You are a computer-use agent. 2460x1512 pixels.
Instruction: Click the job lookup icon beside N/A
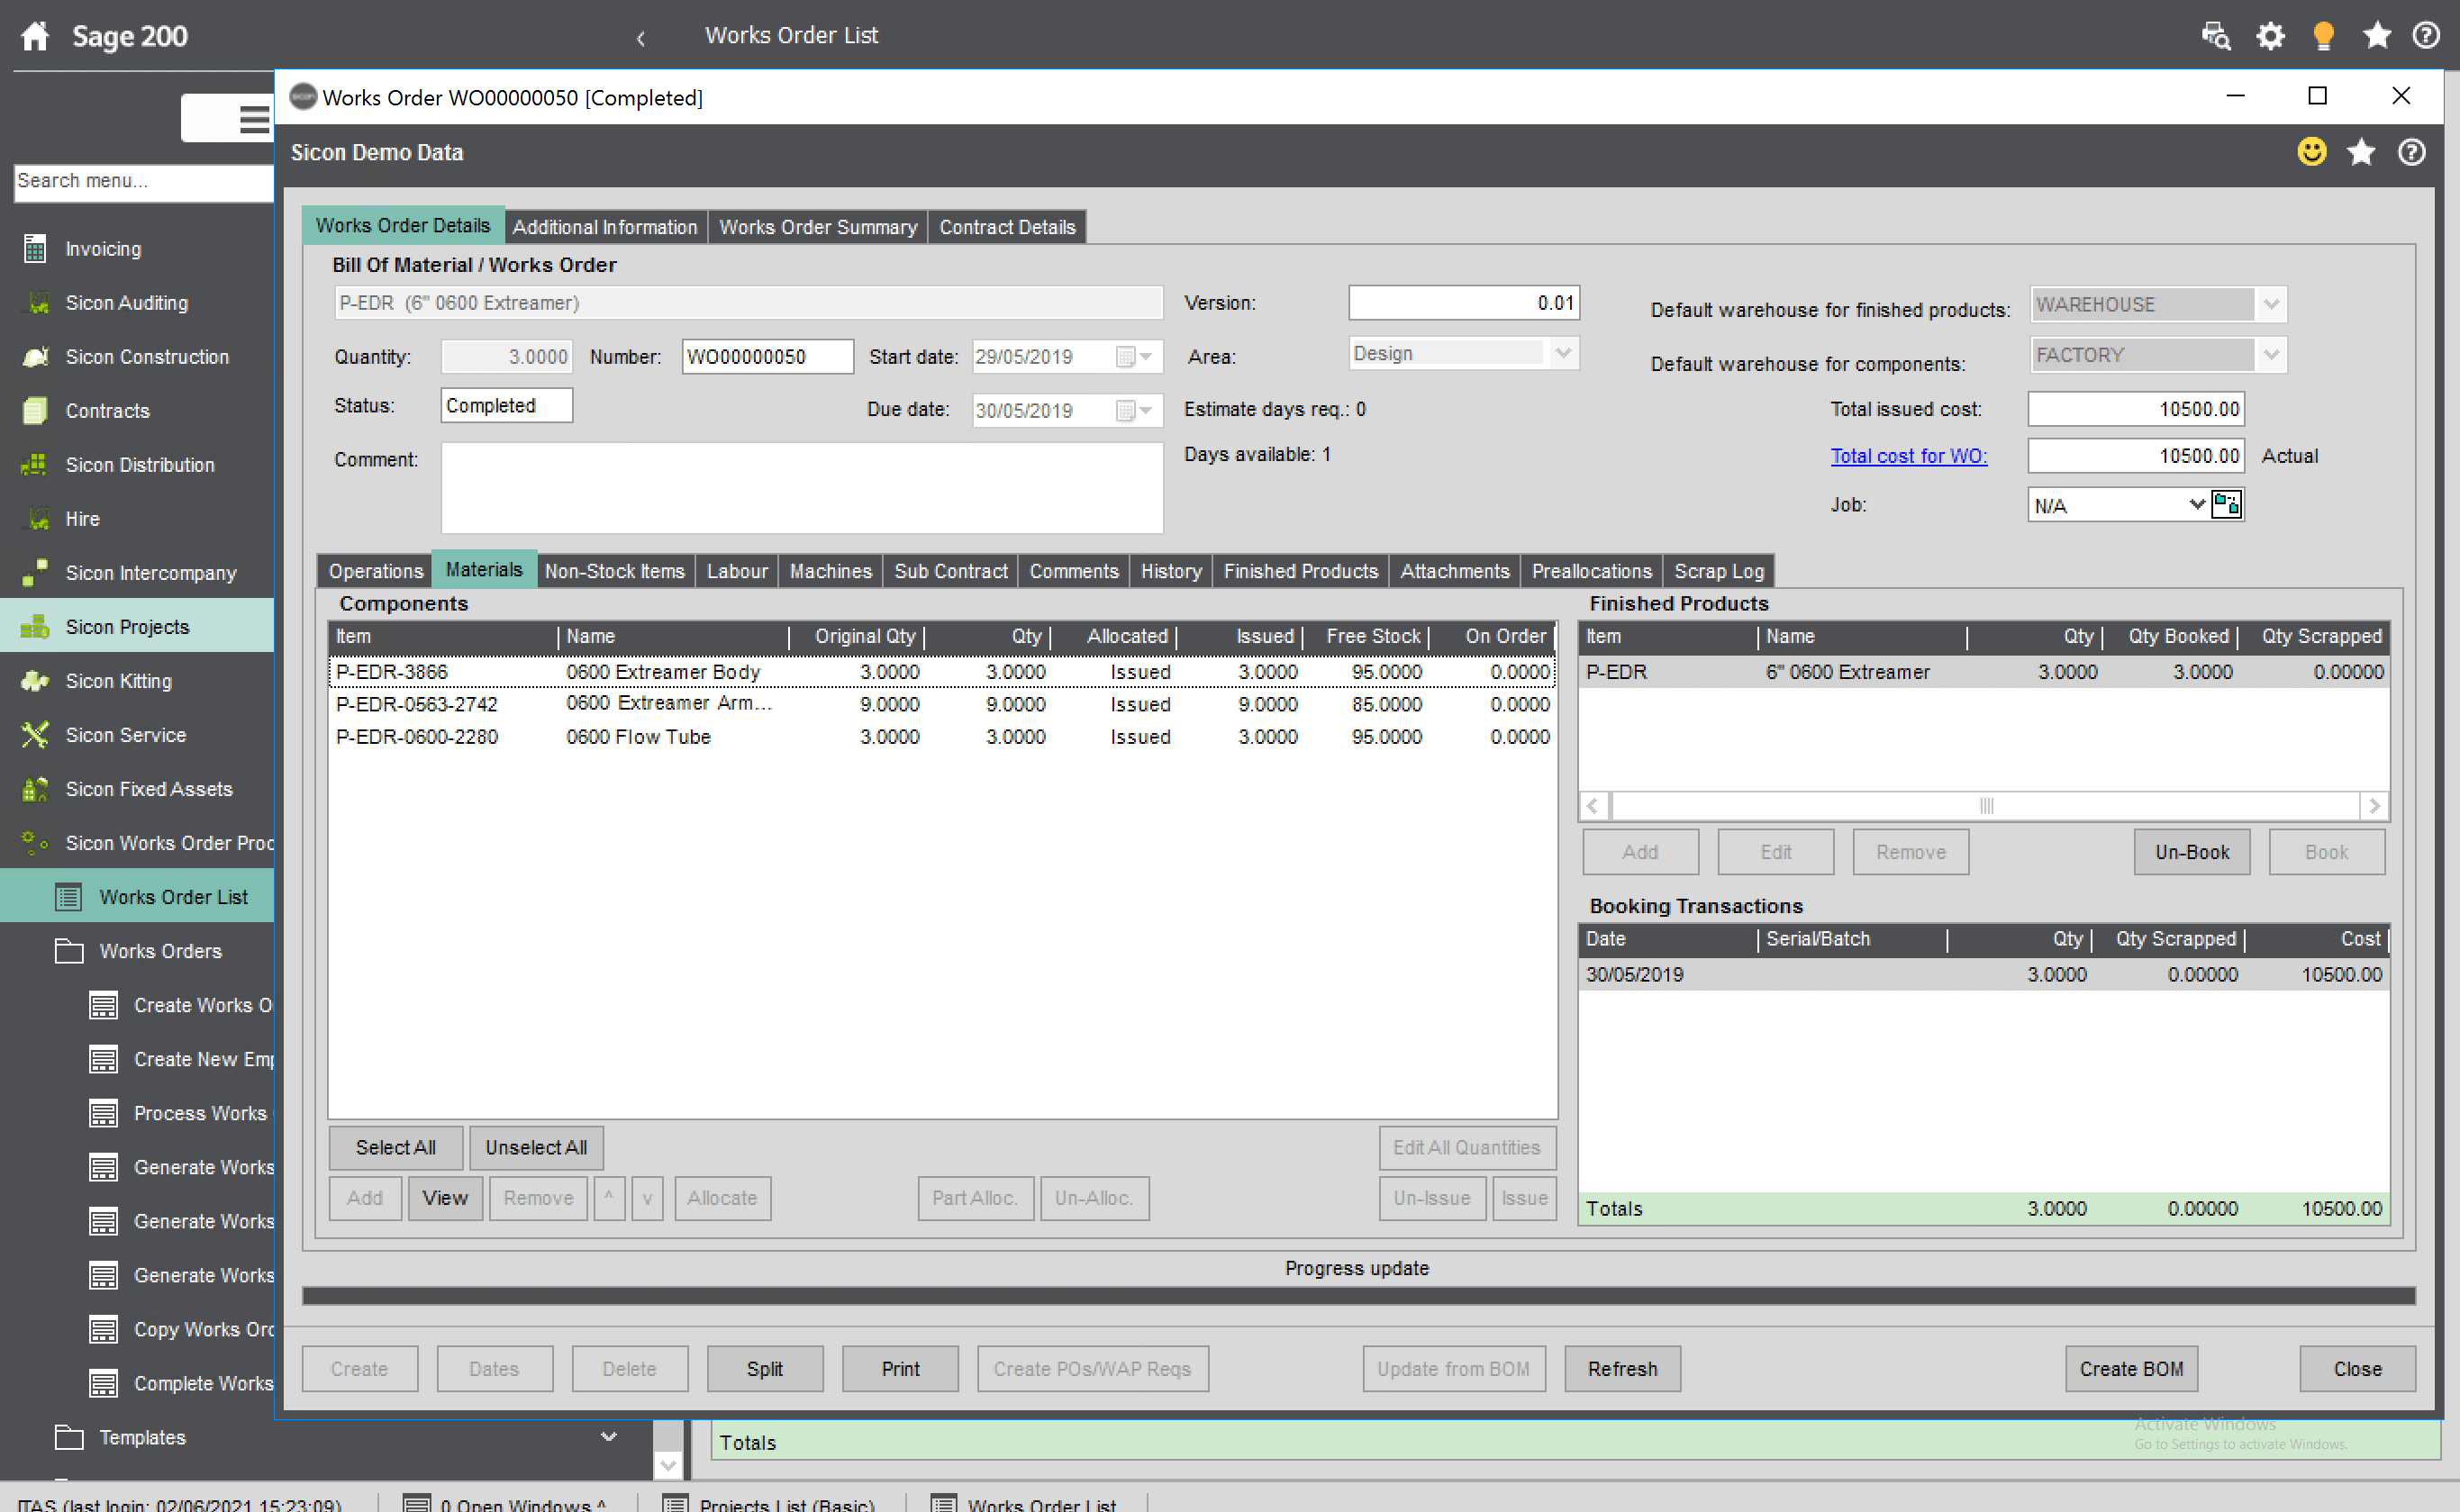pyautogui.click(x=2226, y=504)
